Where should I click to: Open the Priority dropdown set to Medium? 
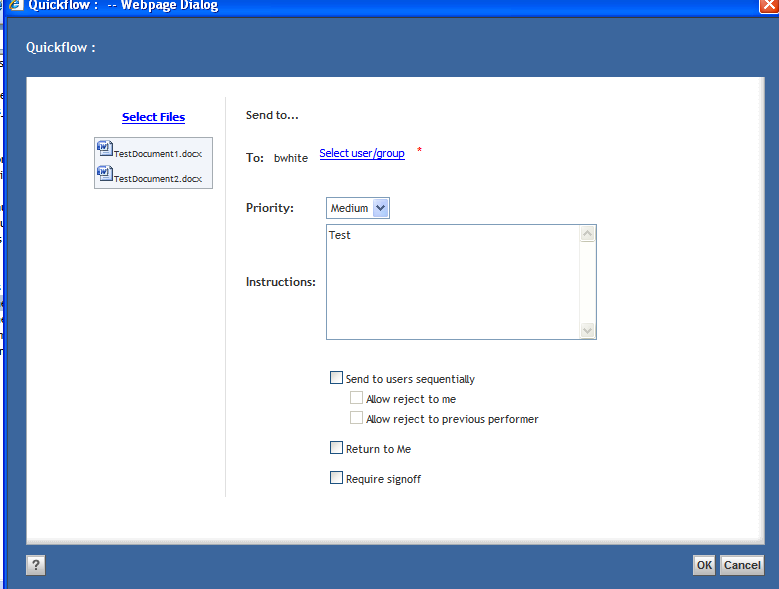pyautogui.click(x=358, y=208)
